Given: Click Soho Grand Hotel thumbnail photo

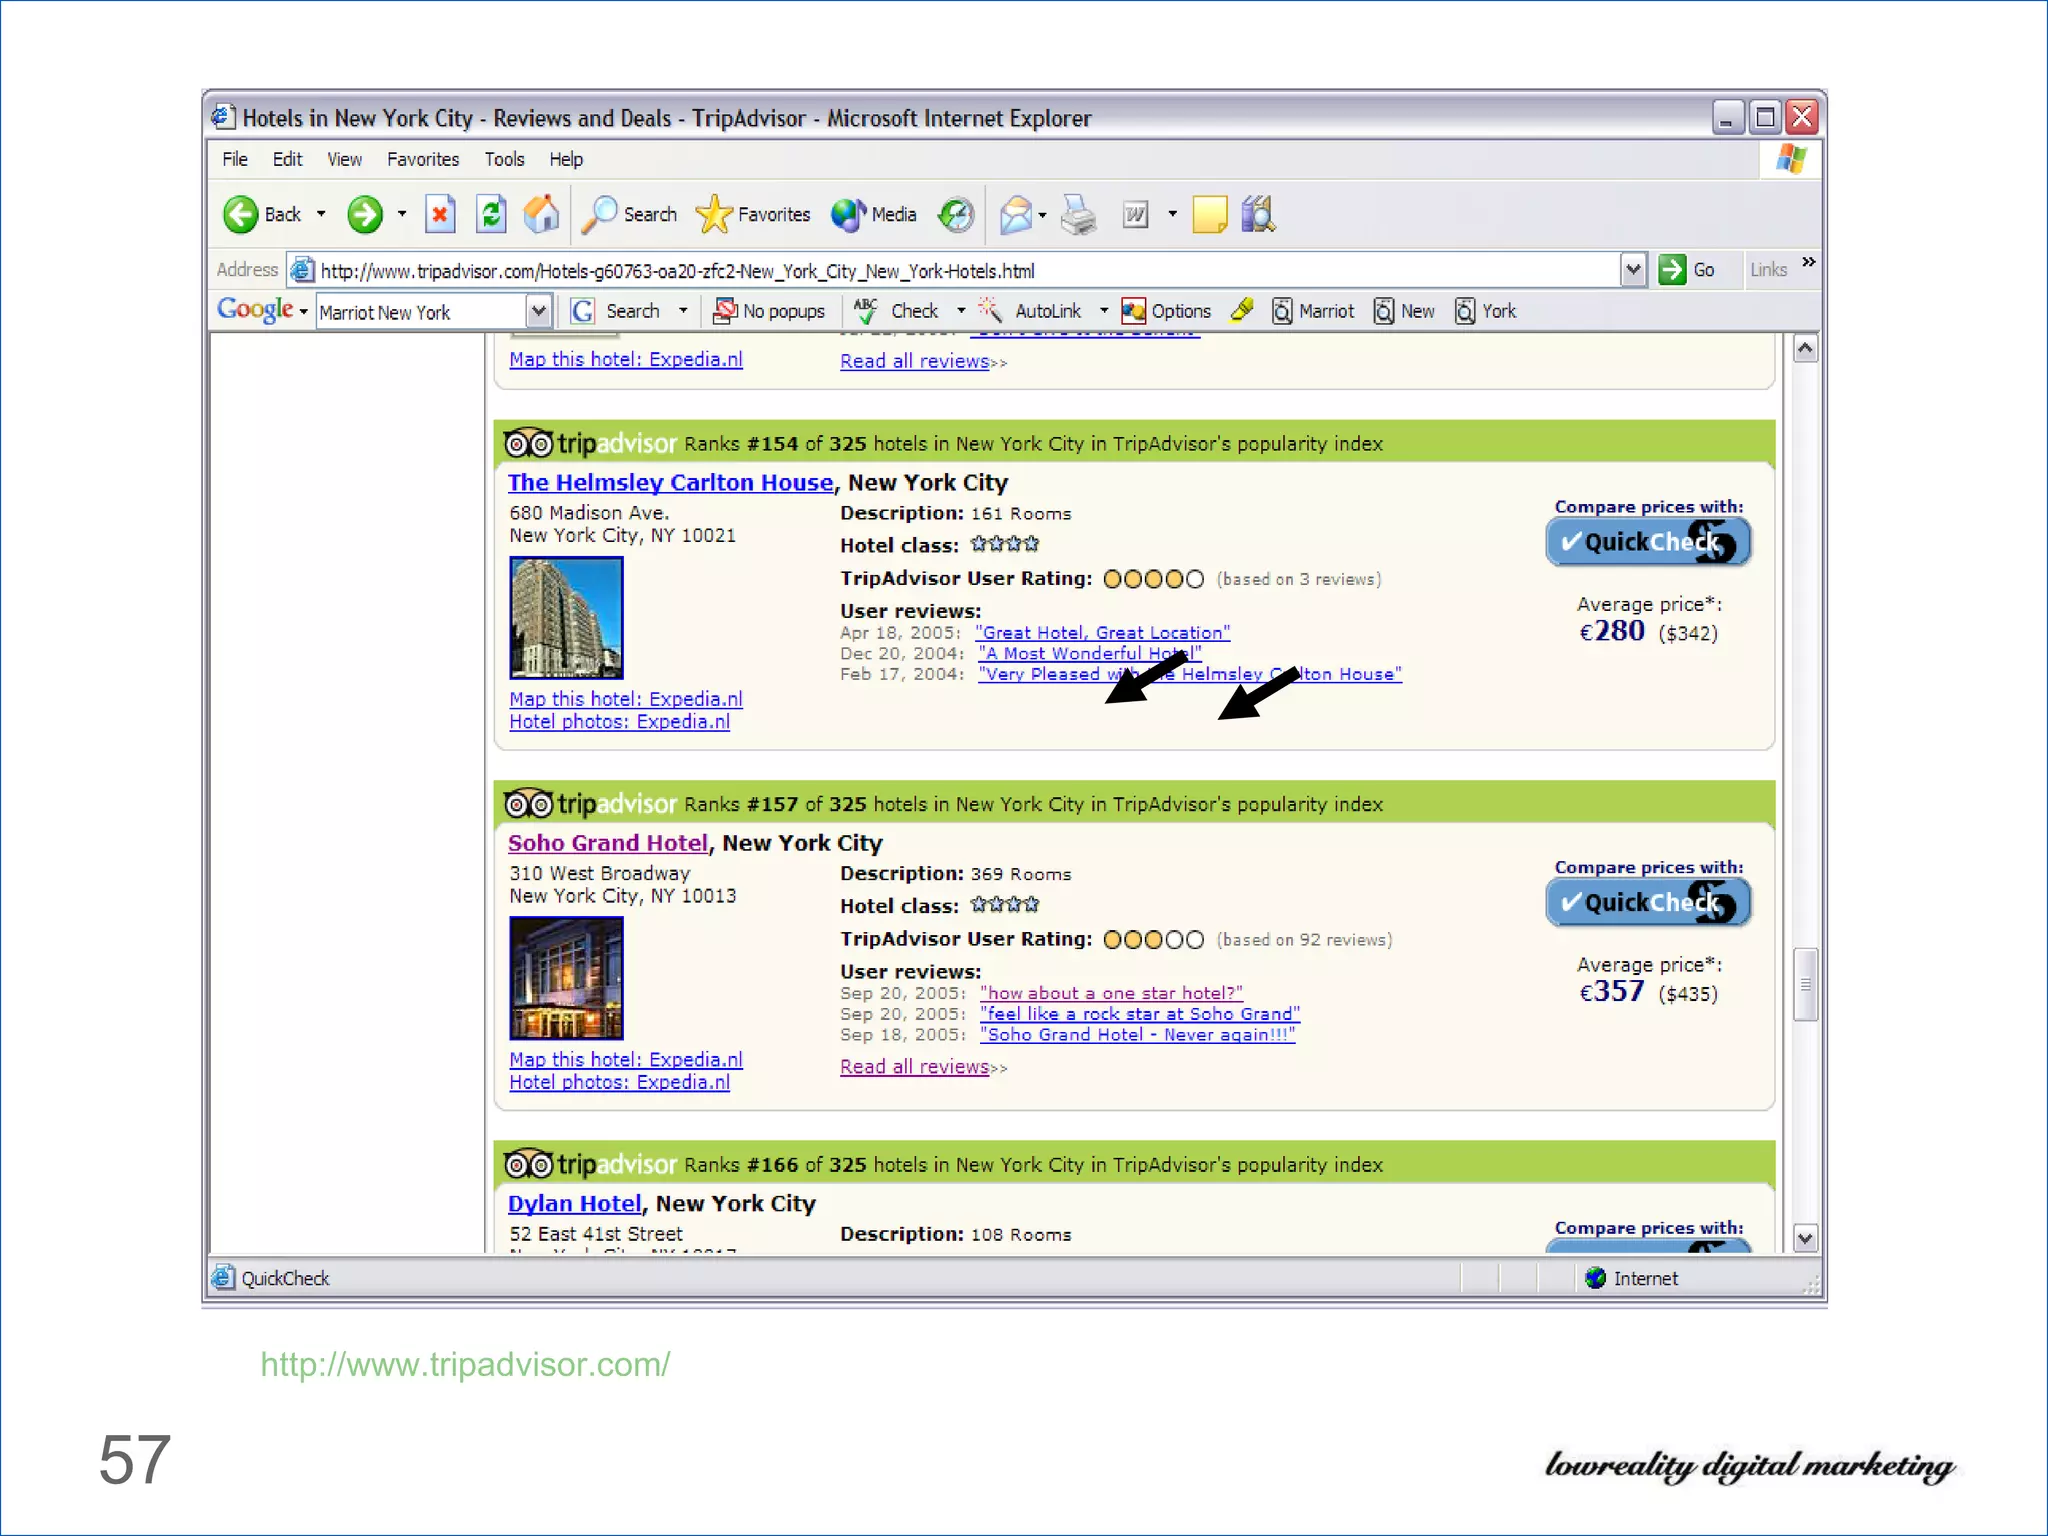Looking at the screenshot, I should click(x=566, y=978).
